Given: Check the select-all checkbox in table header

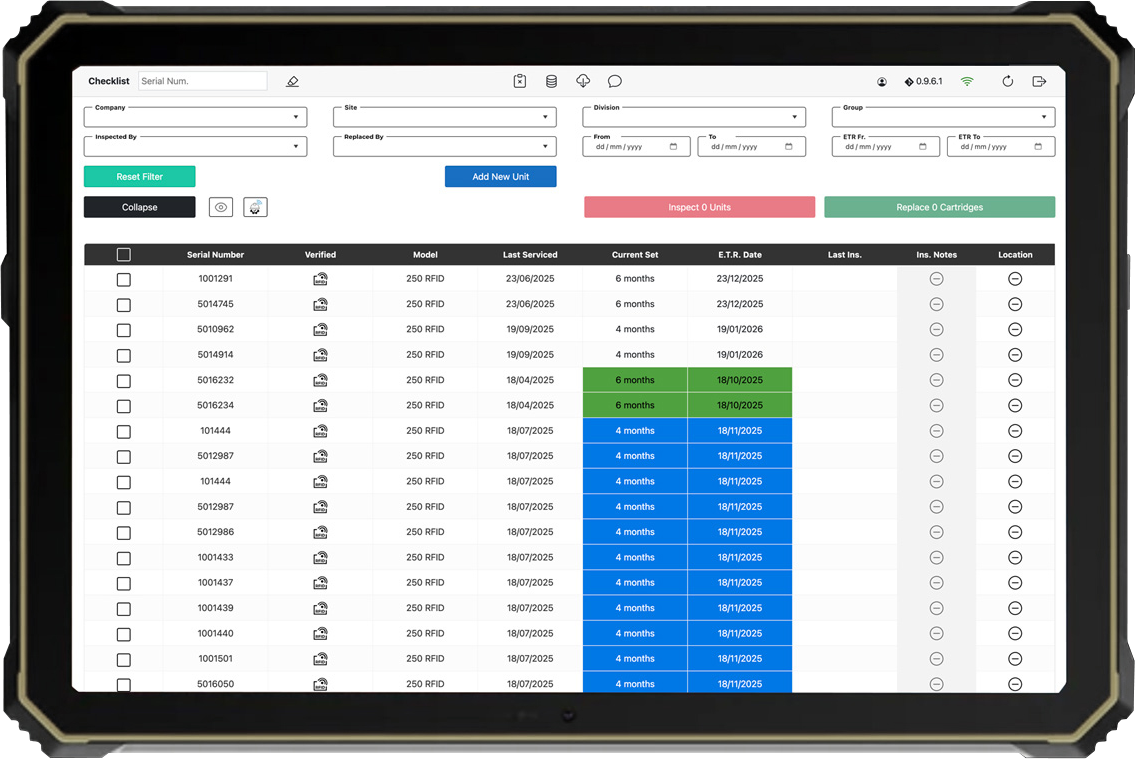Looking at the screenshot, I should tap(124, 255).
